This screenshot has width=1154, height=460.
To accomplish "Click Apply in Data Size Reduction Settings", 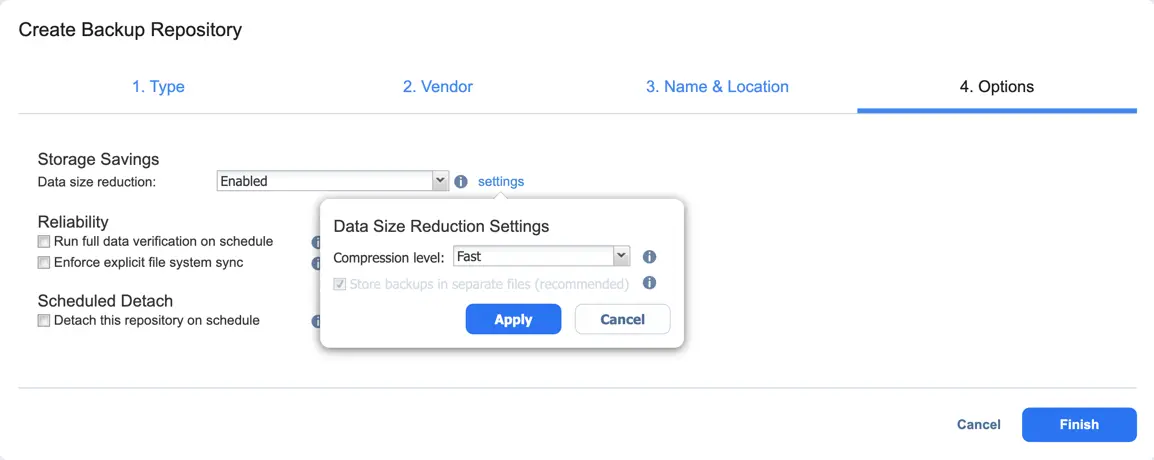I will point(514,319).
